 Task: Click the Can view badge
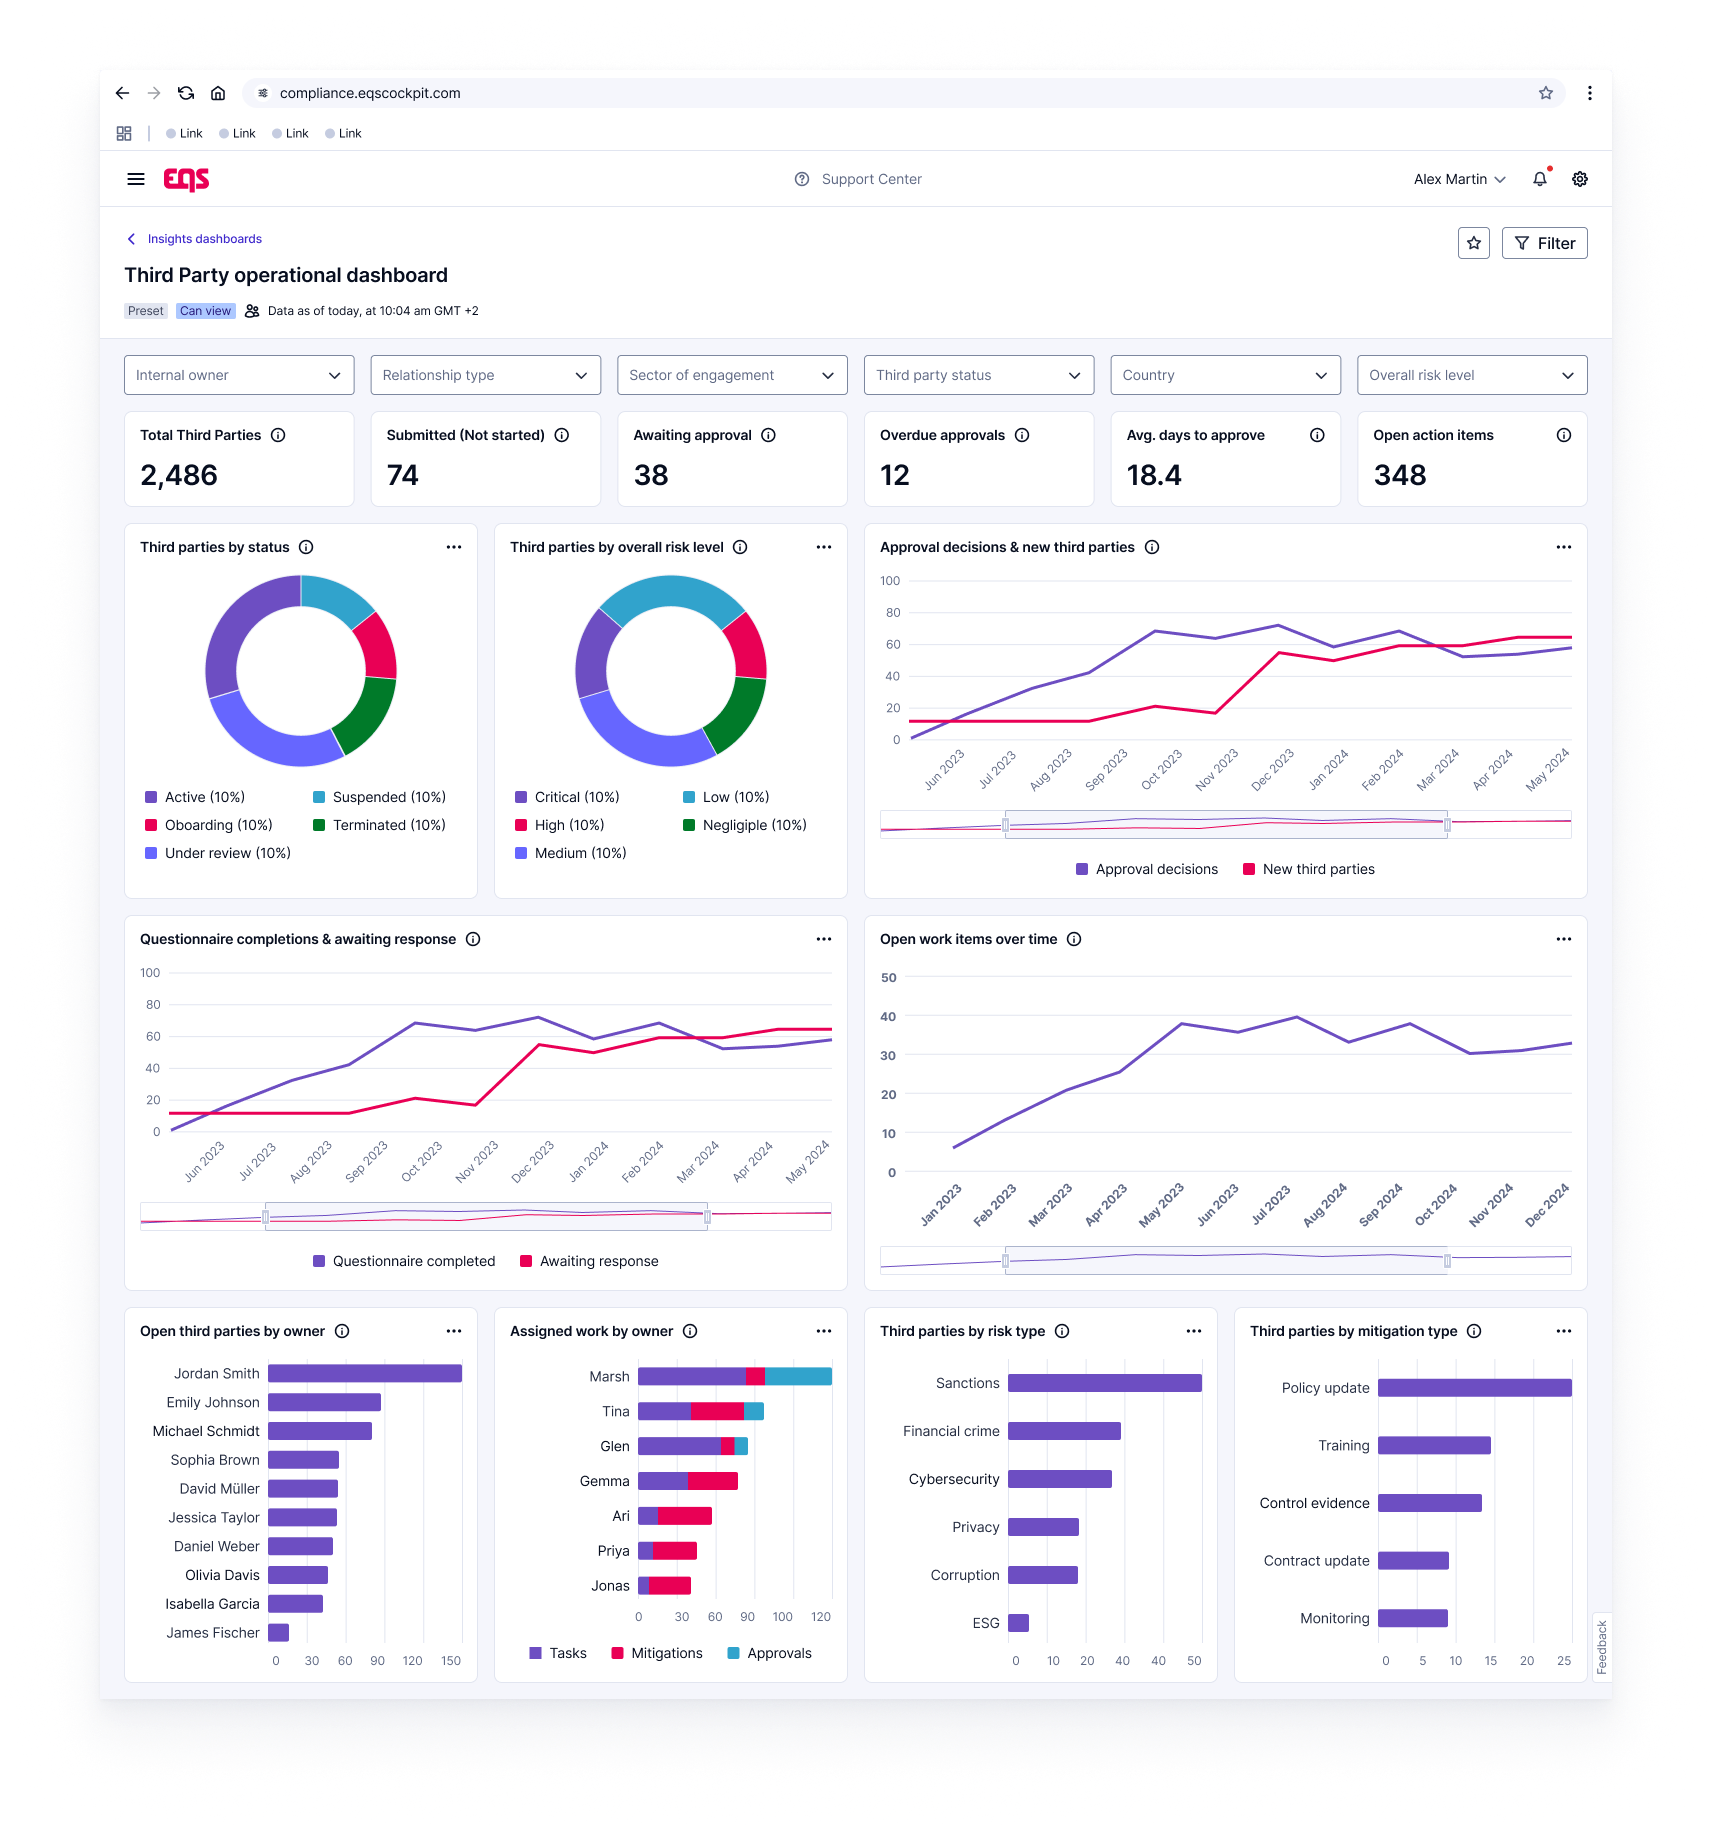click(x=205, y=311)
